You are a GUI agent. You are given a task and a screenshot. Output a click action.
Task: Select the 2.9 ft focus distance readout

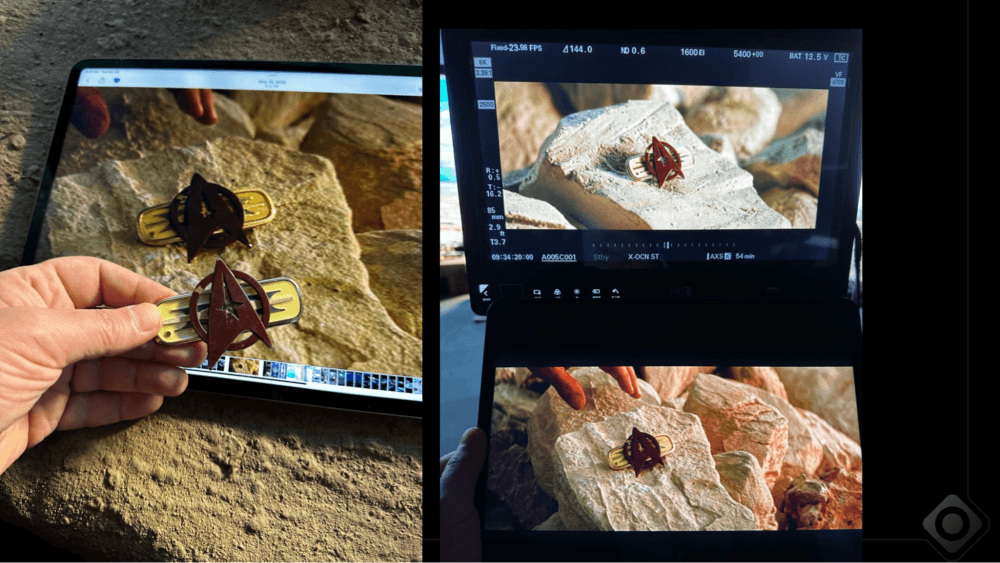click(496, 230)
